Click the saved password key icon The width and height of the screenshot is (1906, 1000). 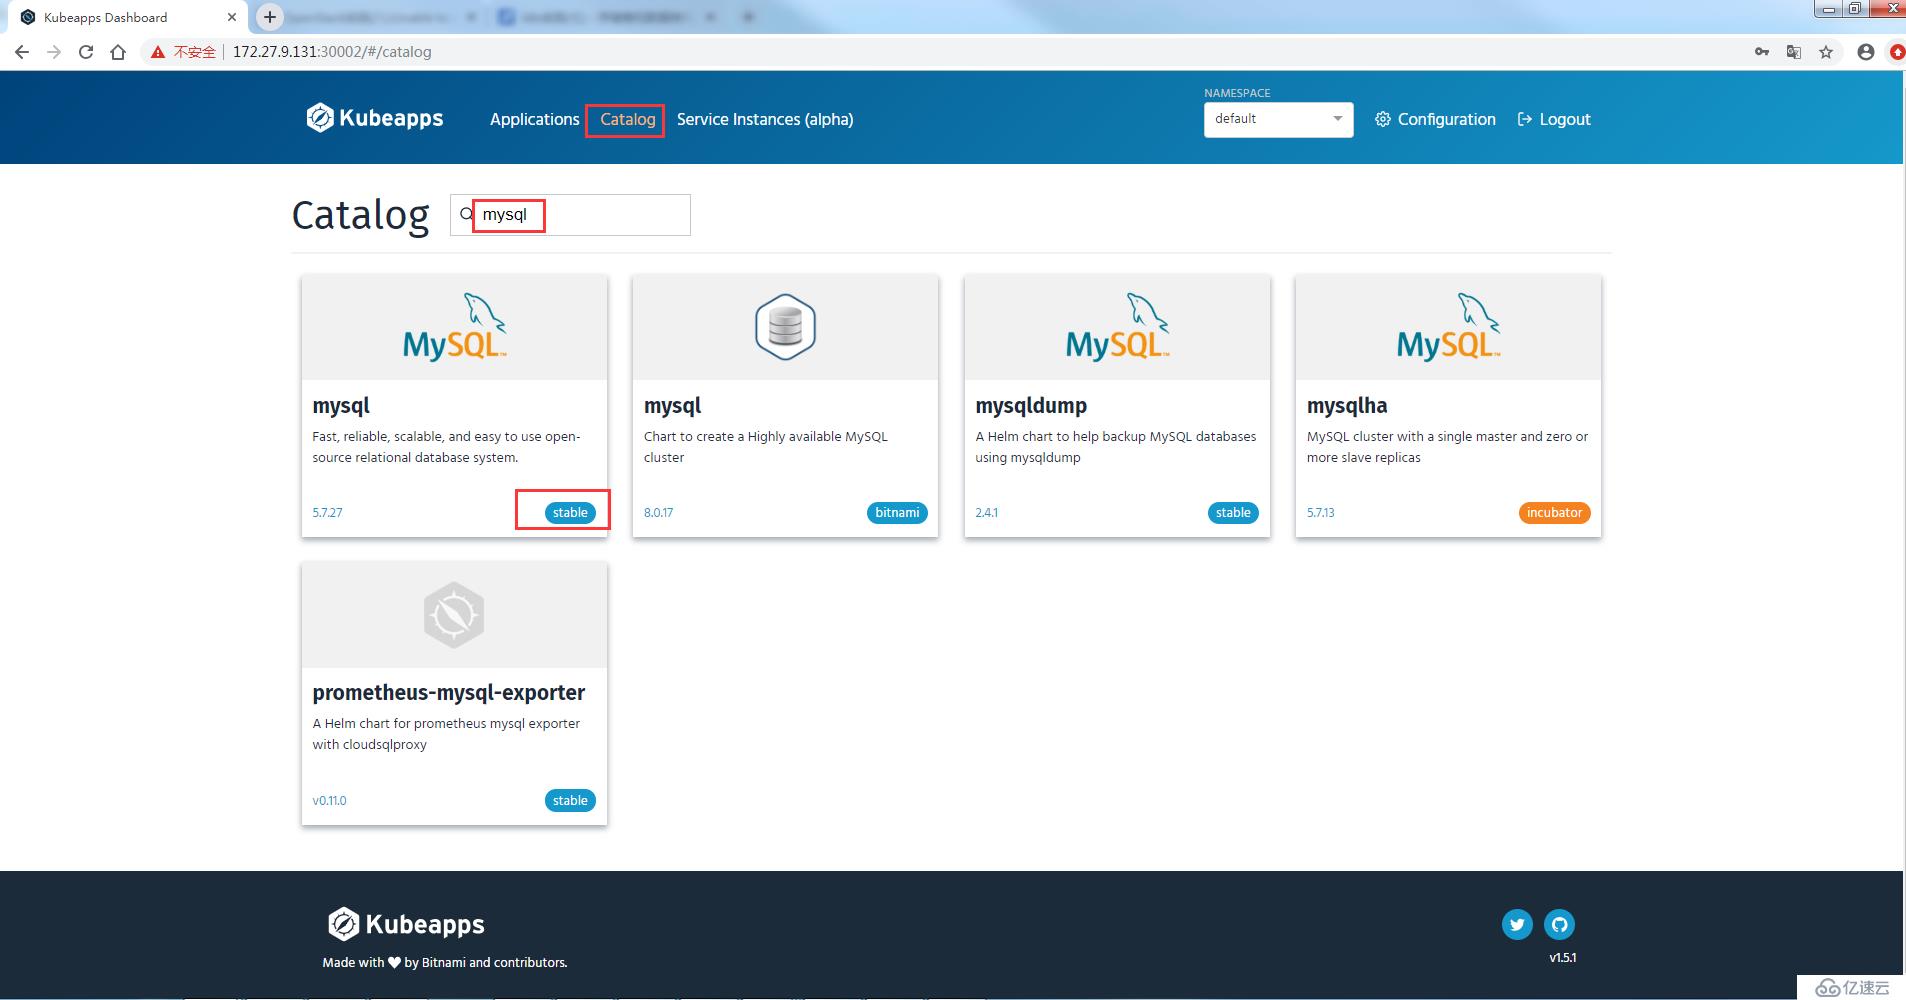(1761, 52)
